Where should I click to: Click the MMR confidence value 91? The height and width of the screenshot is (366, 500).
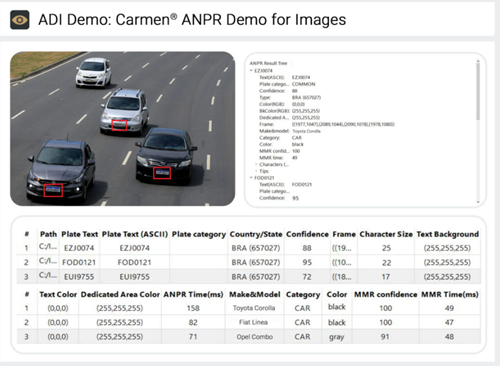(x=385, y=337)
